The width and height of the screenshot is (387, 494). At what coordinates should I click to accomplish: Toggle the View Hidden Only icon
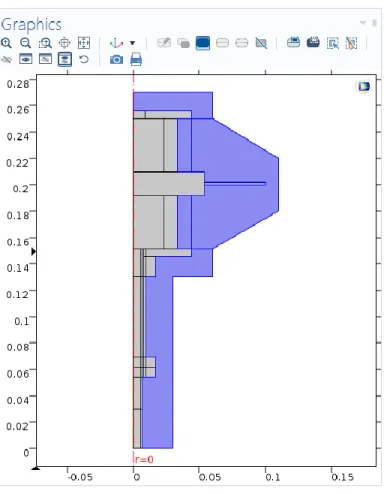point(45,59)
